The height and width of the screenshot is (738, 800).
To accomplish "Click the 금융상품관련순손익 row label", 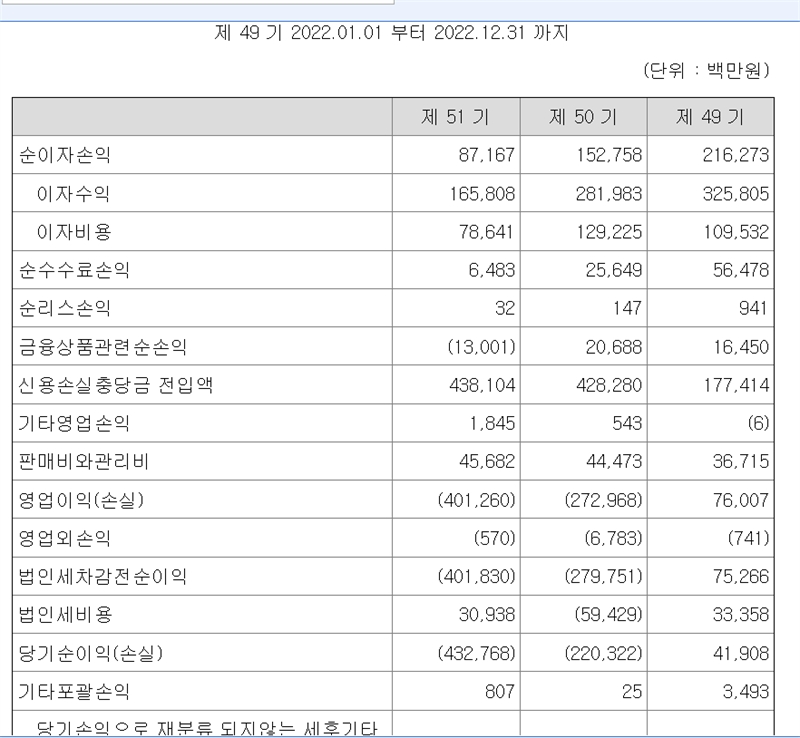I will (x=103, y=347).
